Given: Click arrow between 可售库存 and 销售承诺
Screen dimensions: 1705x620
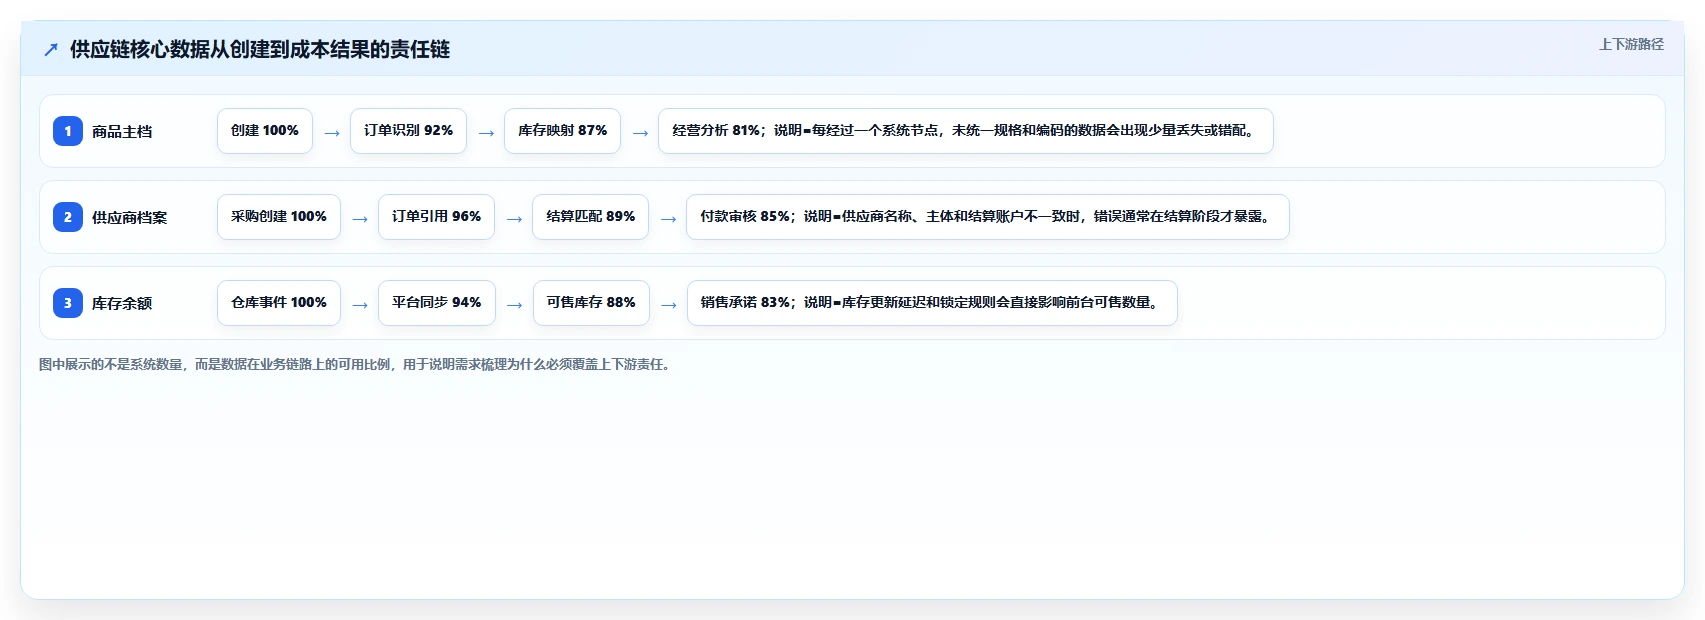Looking at the screenshot, I should click(669, 305).
